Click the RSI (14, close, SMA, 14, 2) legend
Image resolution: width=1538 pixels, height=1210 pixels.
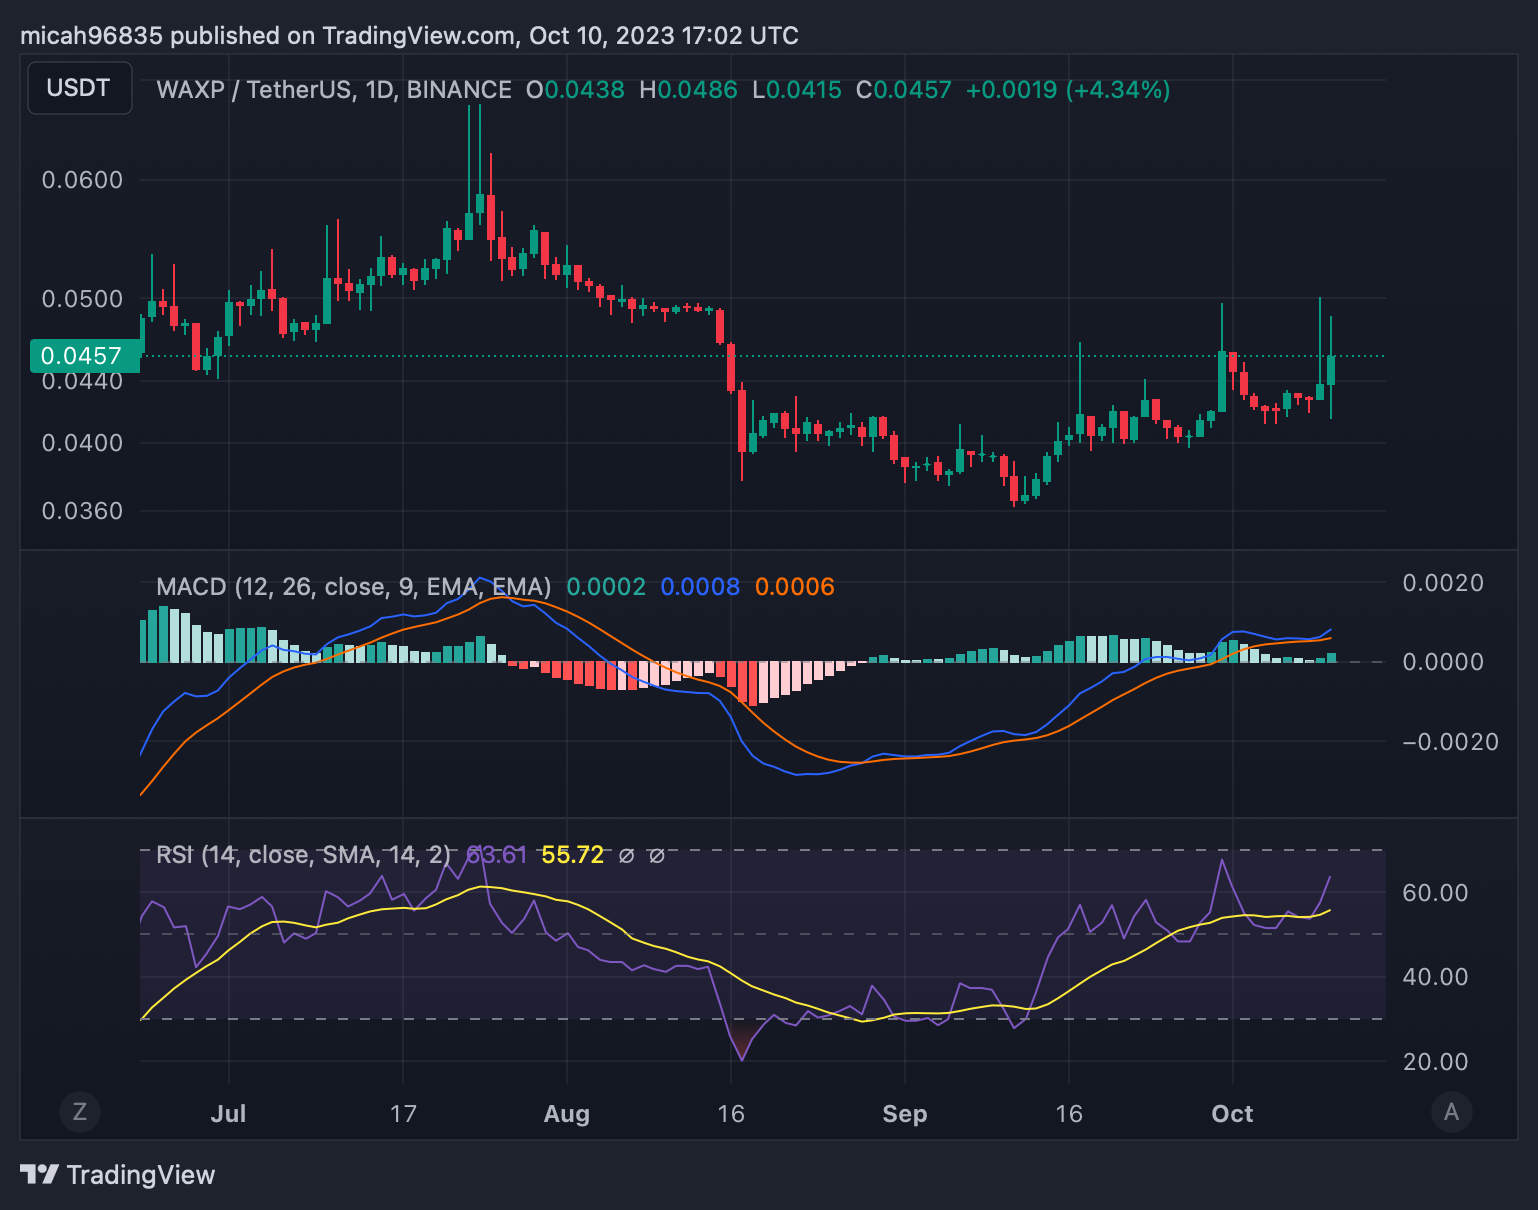tap(304, 855)
